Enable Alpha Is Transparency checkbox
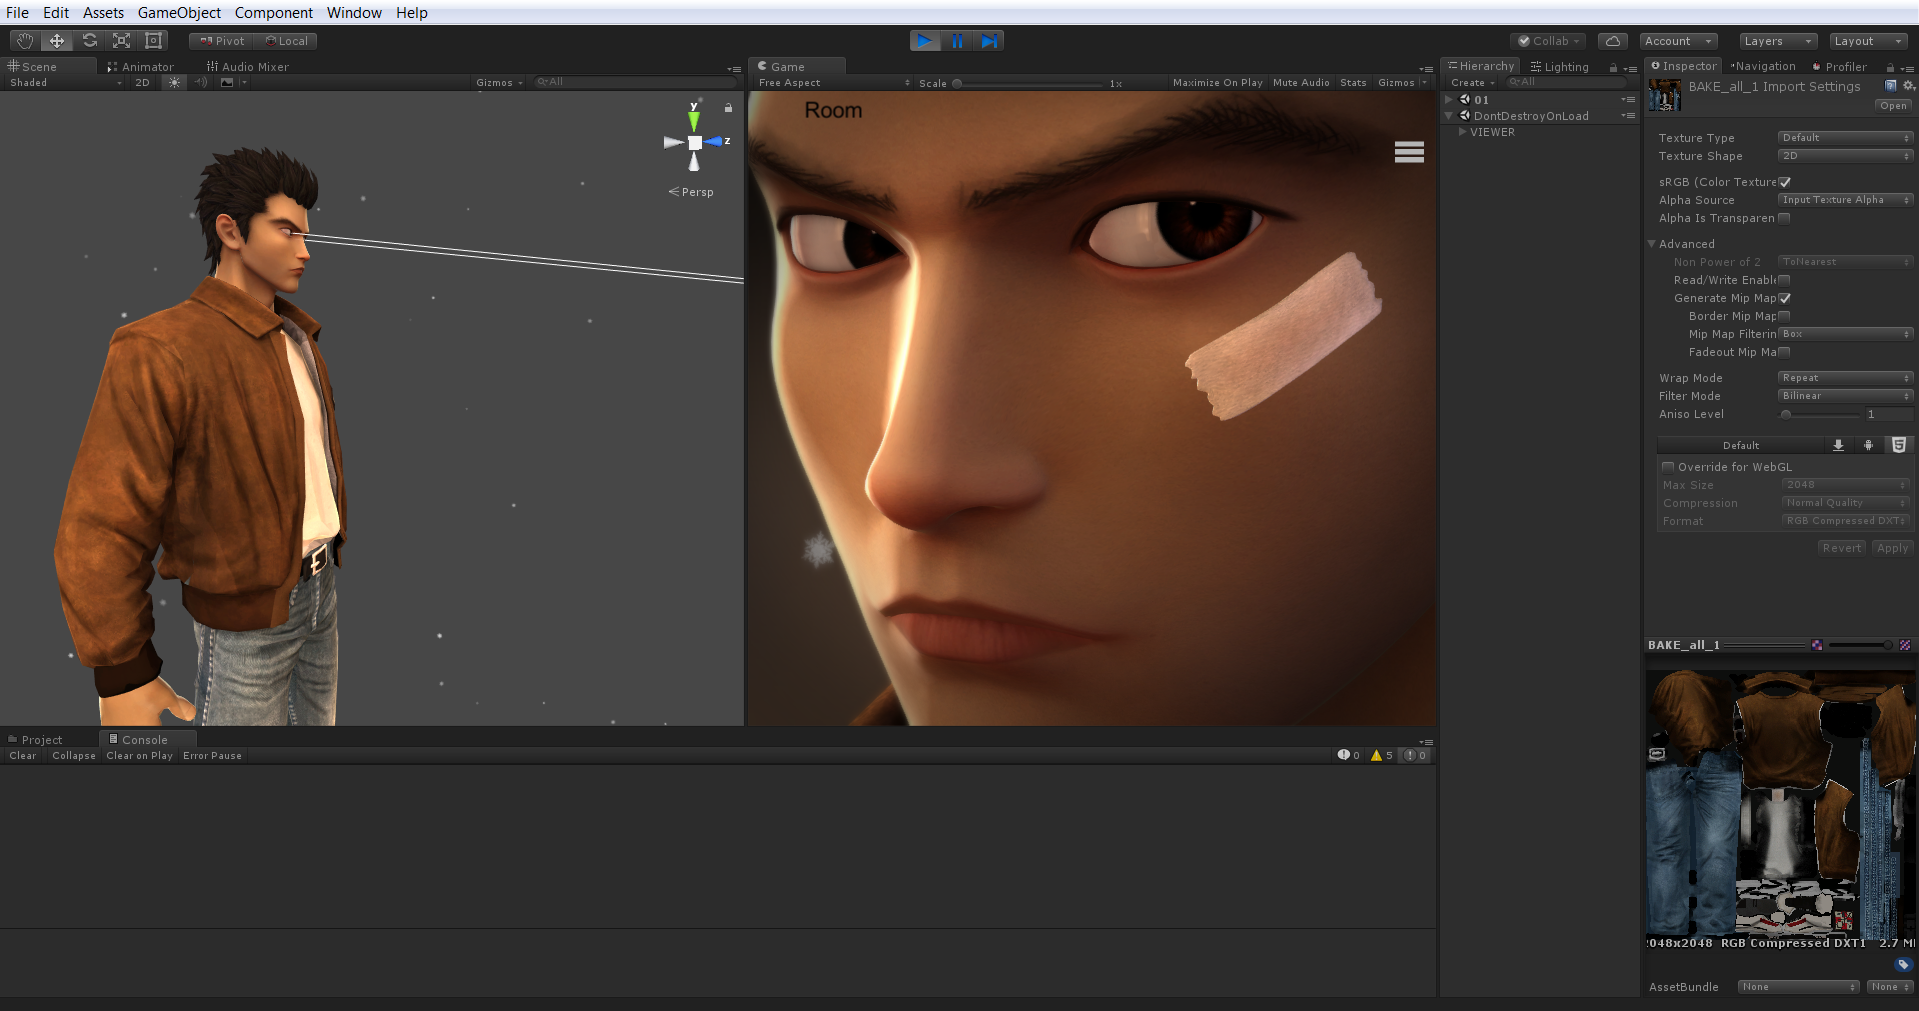Viewport: 1919px width, 1011px height. click(x=1785, y=218)
